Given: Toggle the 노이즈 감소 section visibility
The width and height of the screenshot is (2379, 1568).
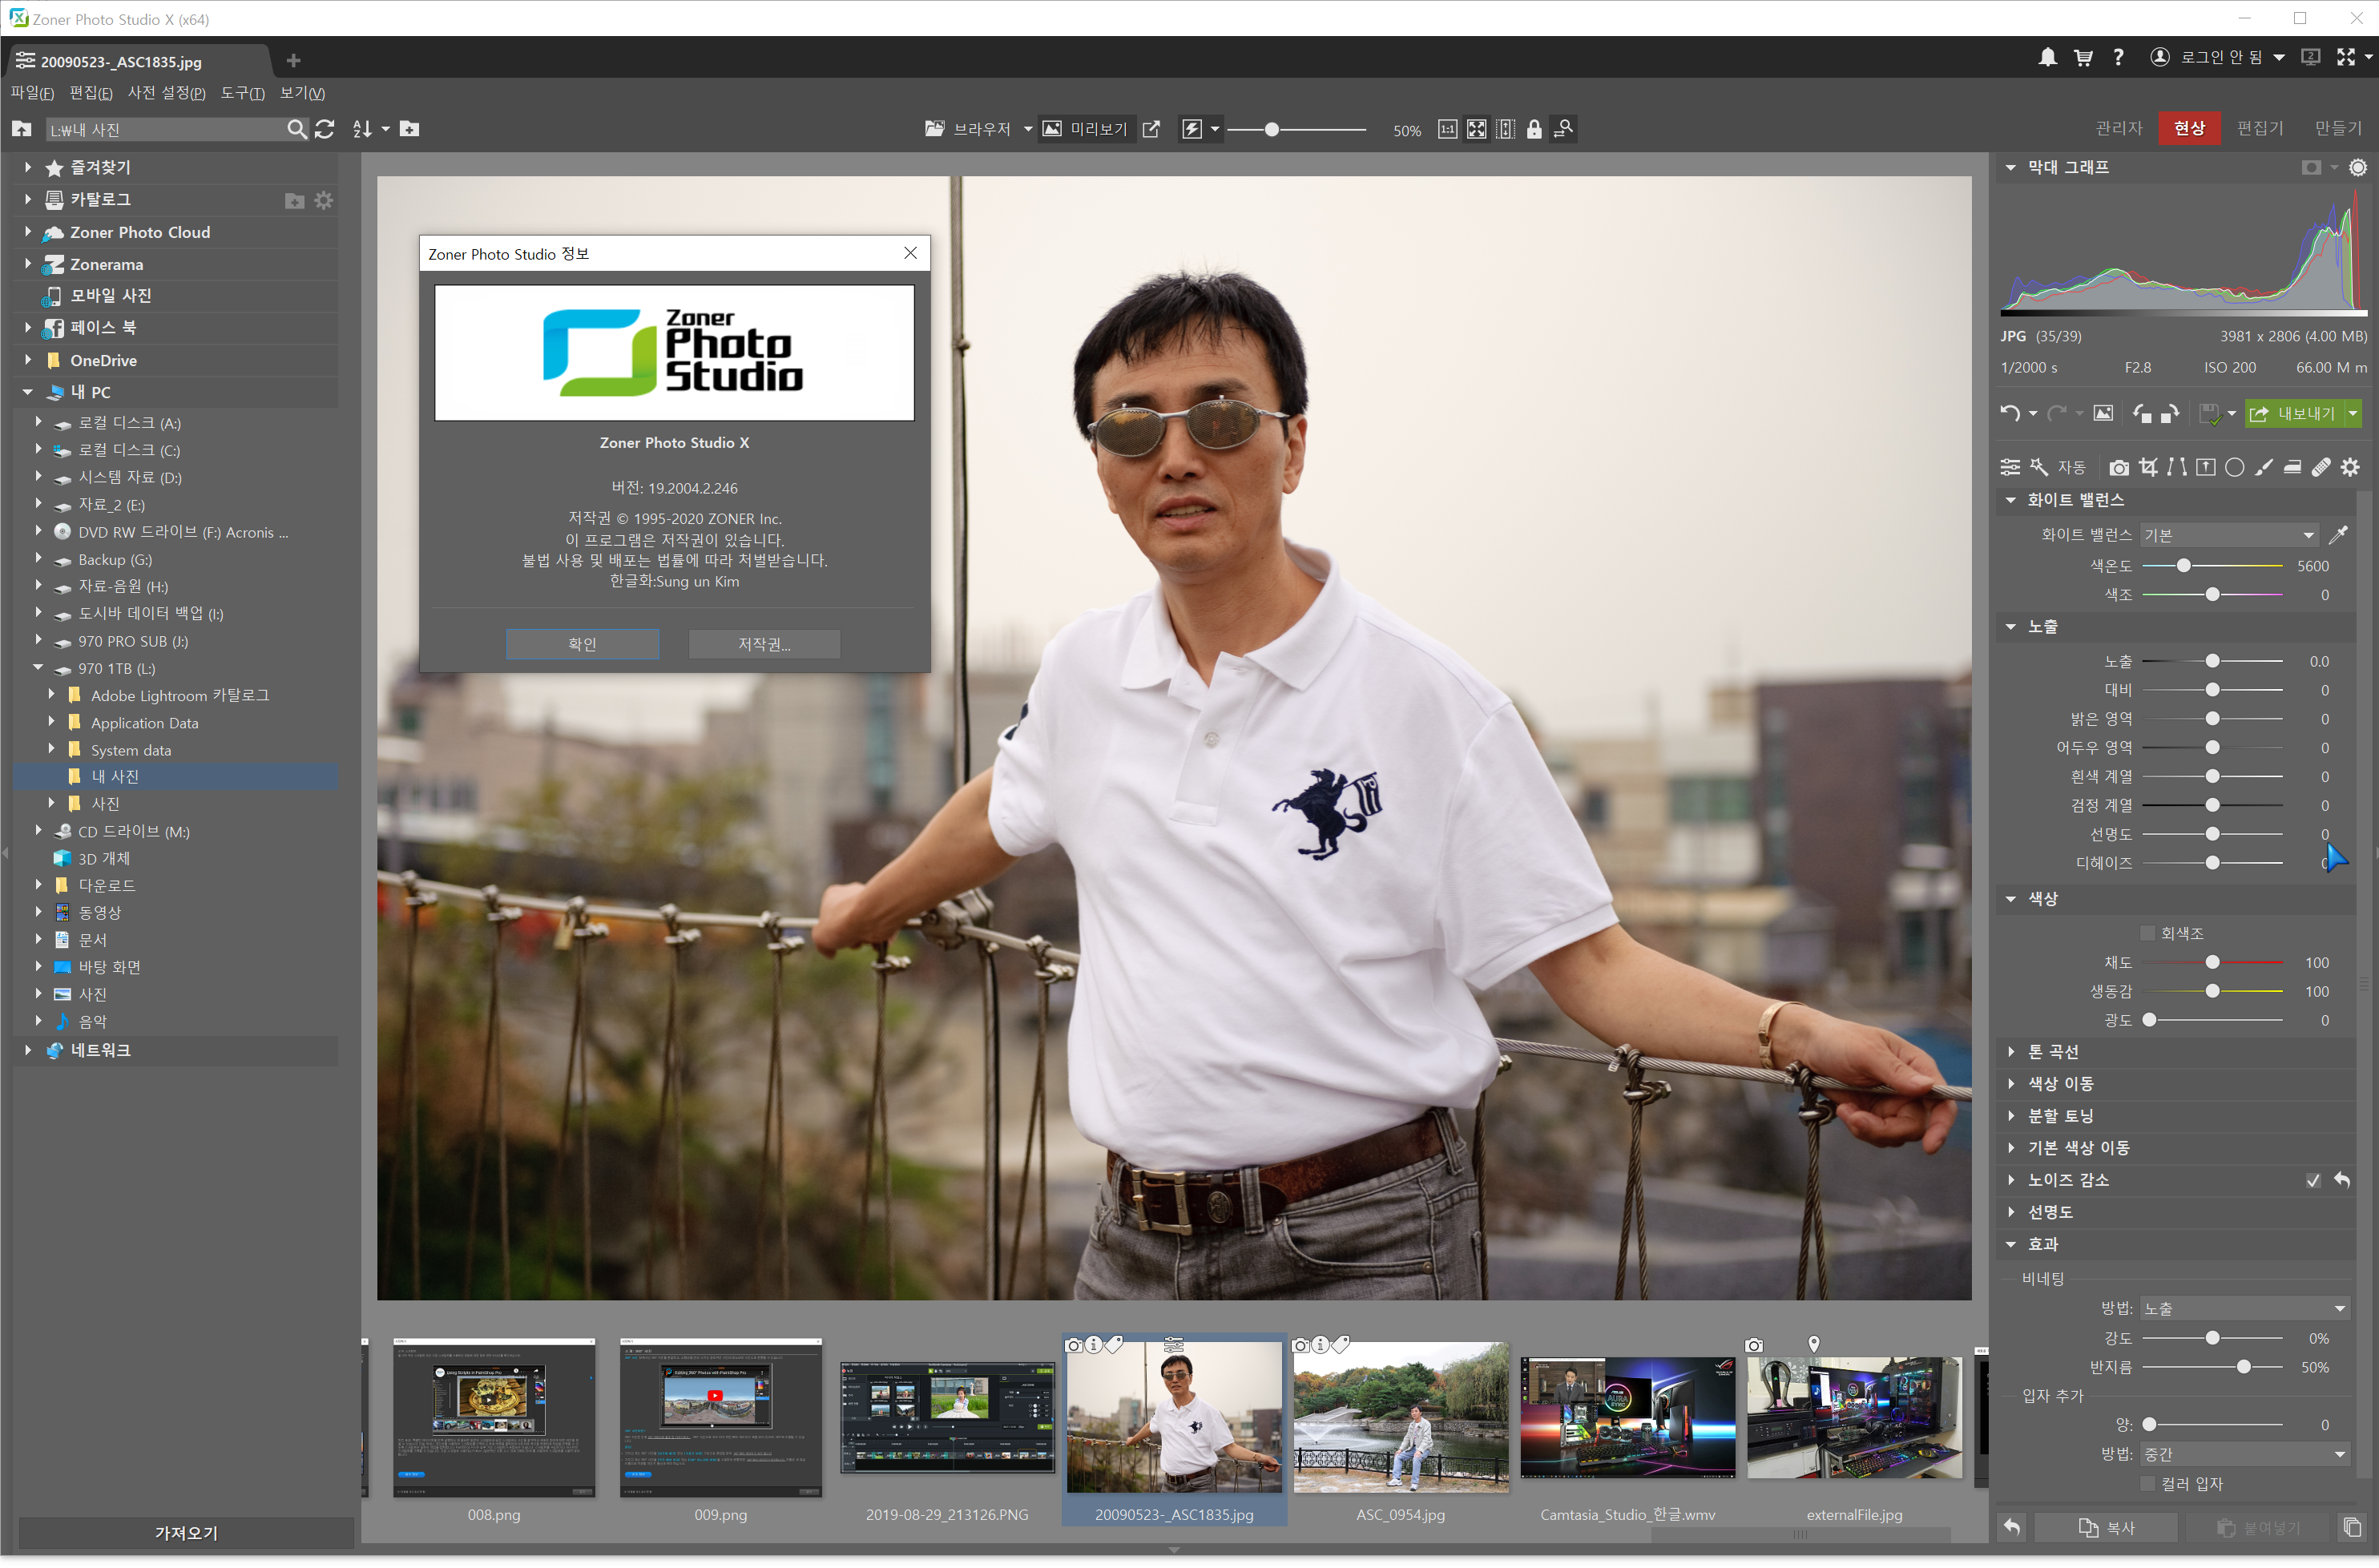Looking at the screenshot, I should coord(2008,1178).
